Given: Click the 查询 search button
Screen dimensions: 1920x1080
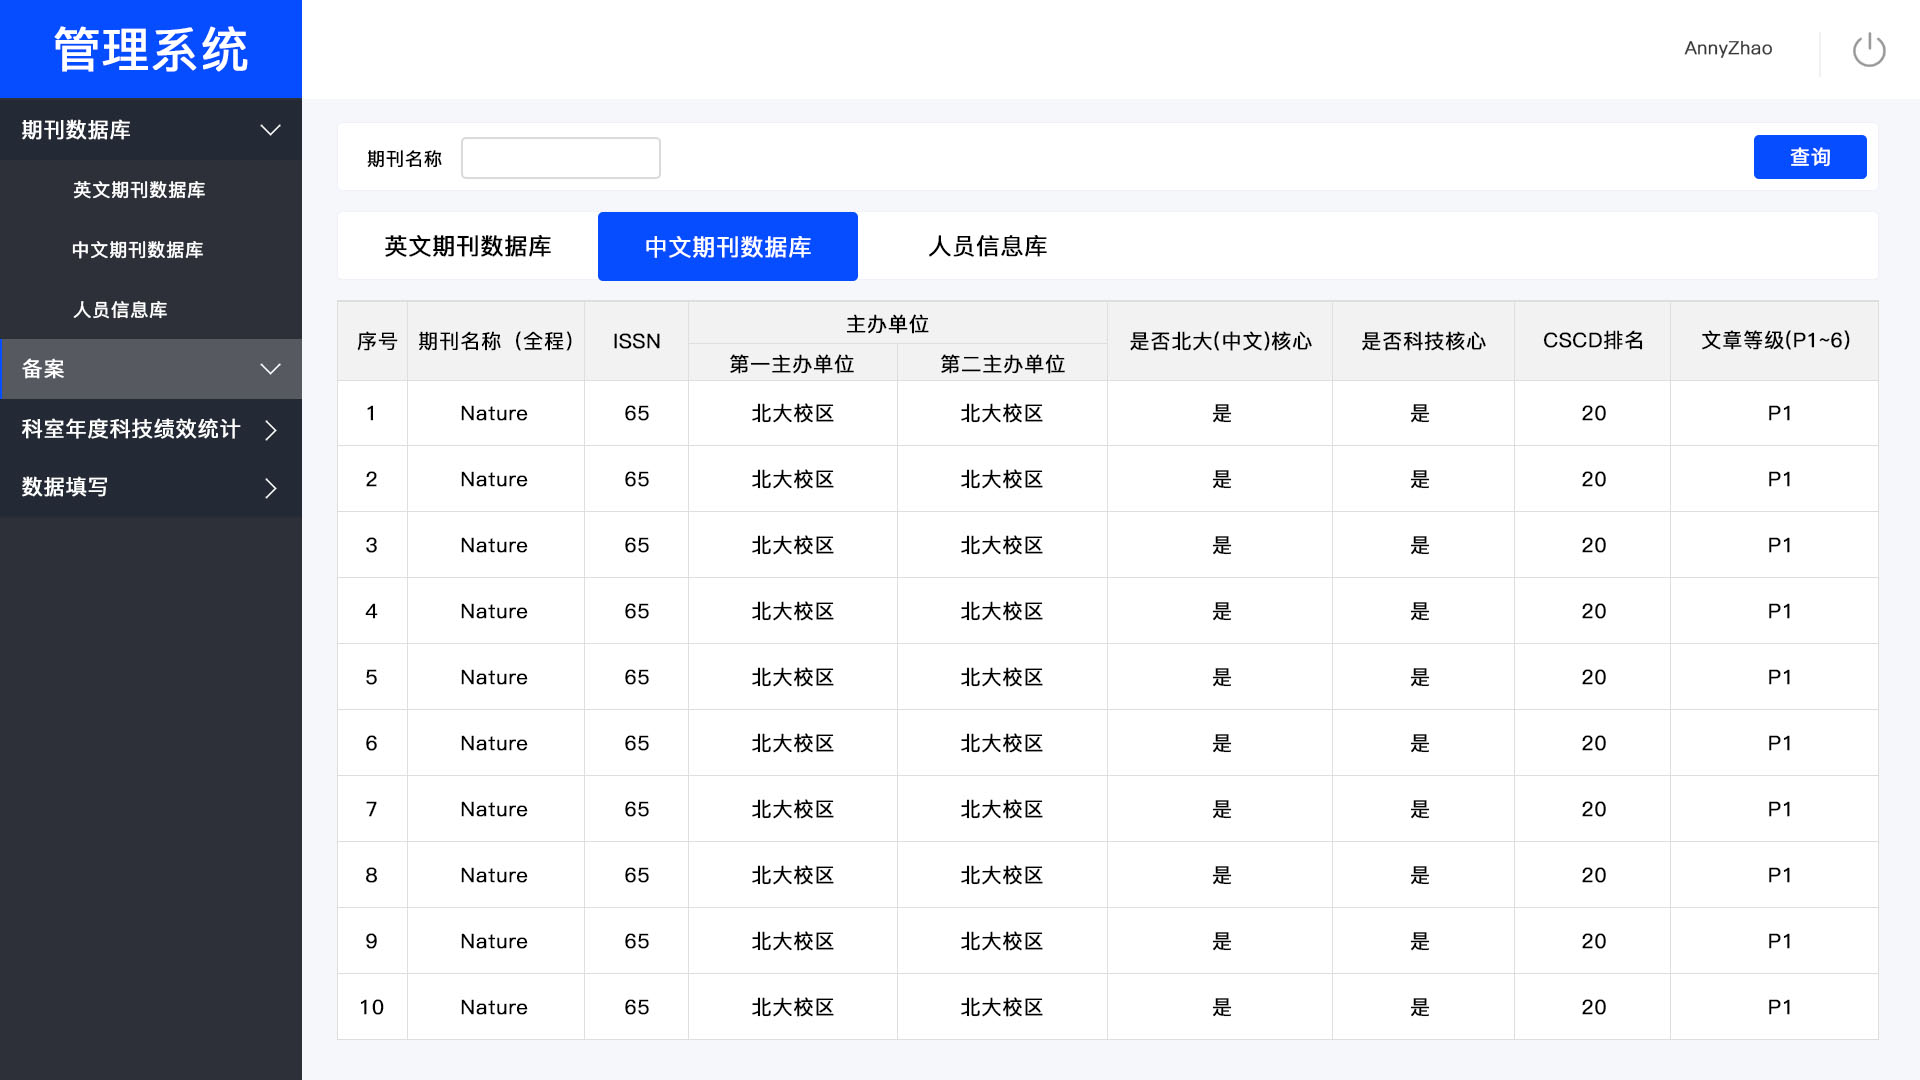Looking at the screenshot, I should click(1809, 157).
